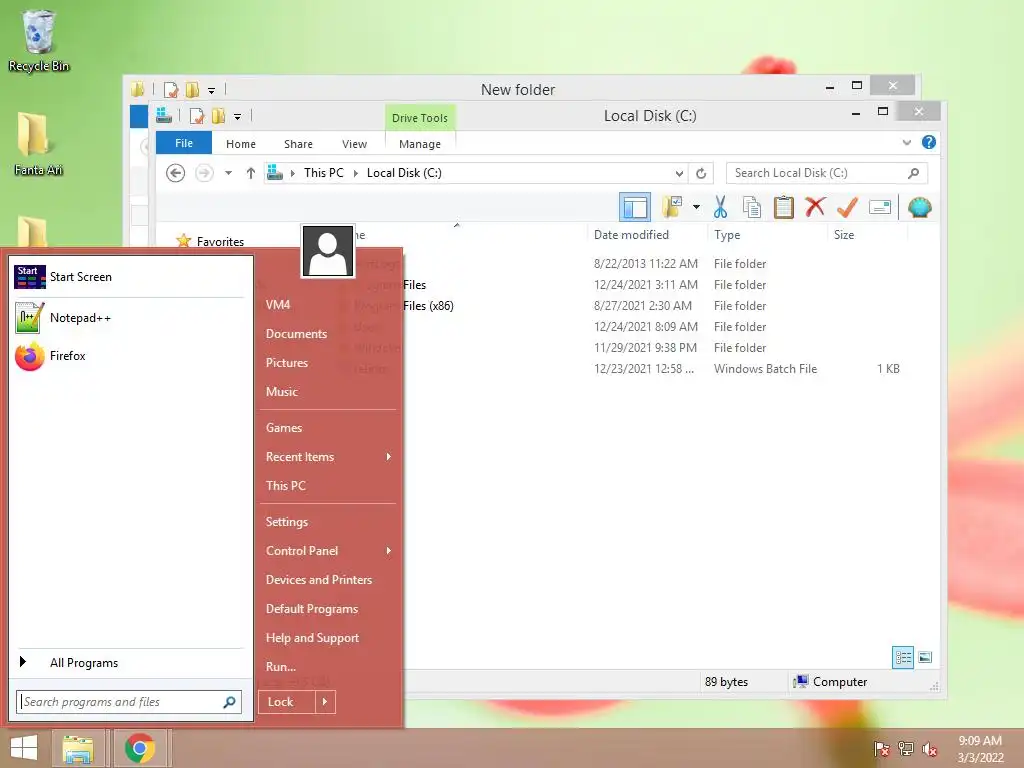Open the Manage ribbon tab
The image size is (1024, 768).
pyautogui.click(x=420, y=144)
